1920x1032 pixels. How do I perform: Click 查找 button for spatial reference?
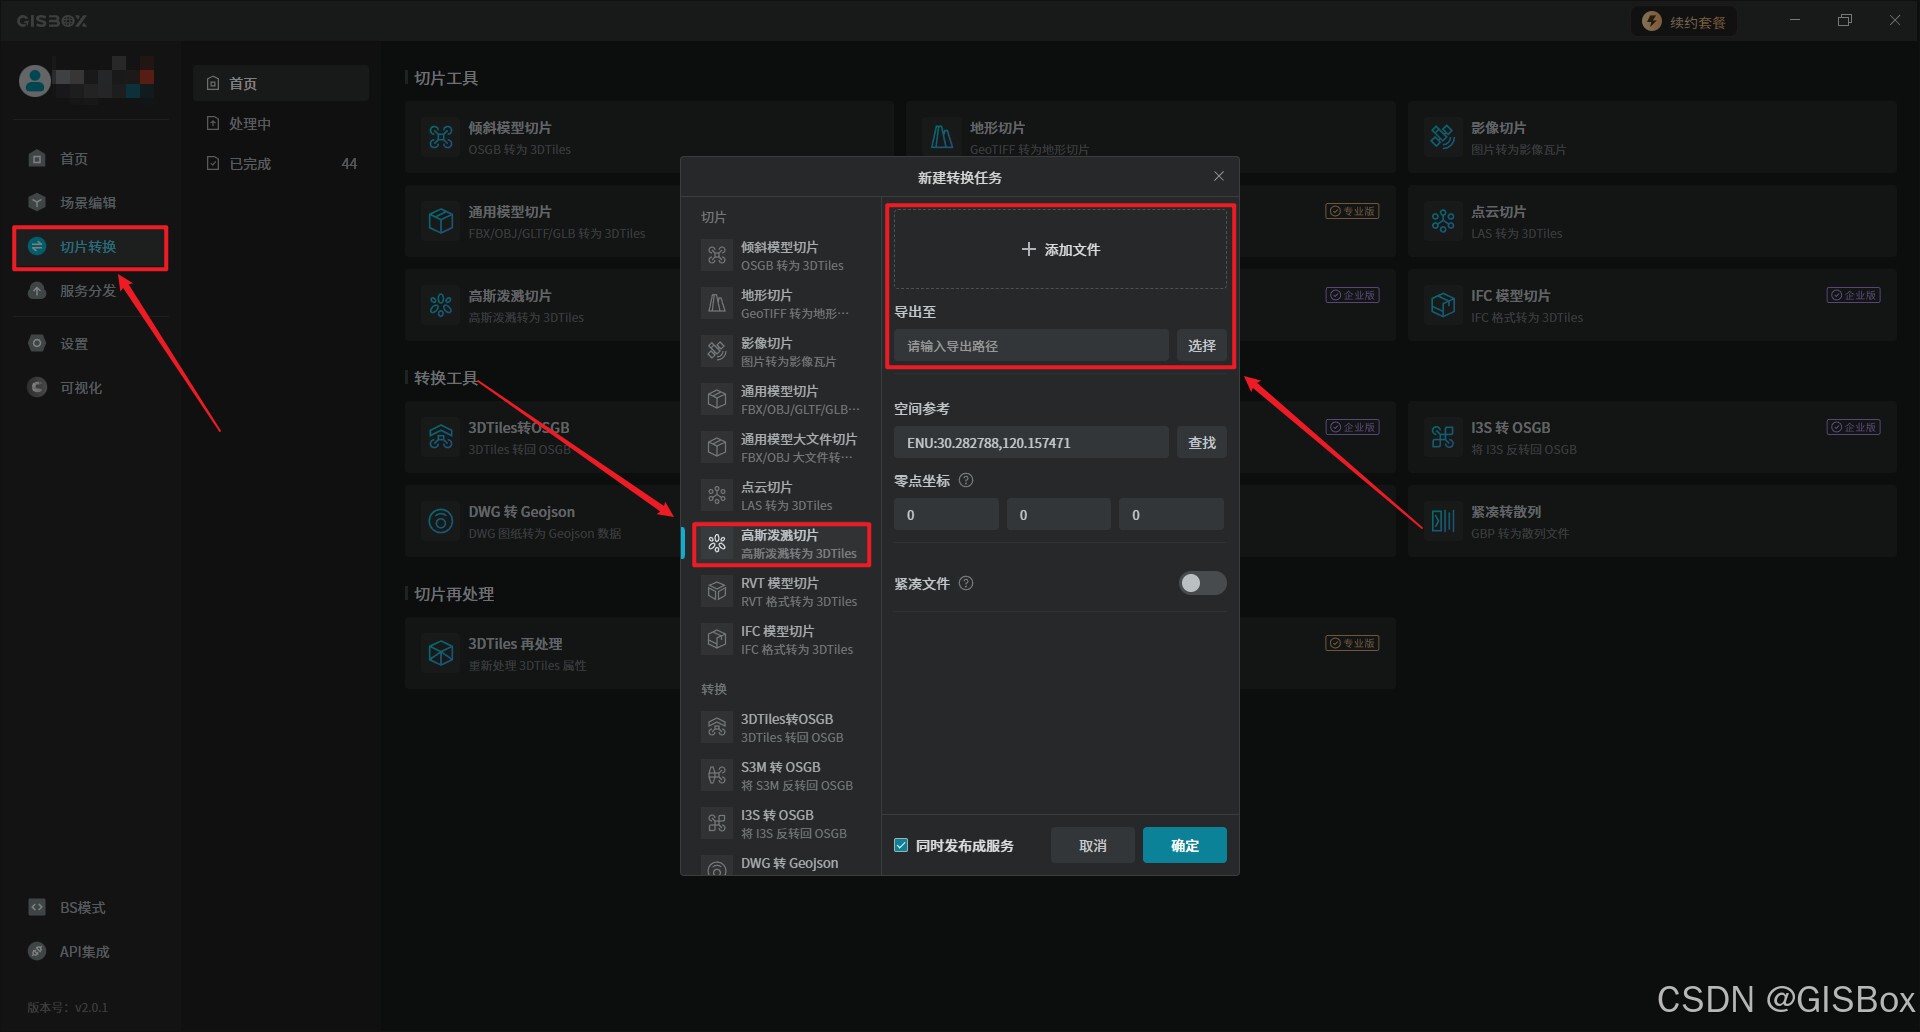(x=1201, y=442)
